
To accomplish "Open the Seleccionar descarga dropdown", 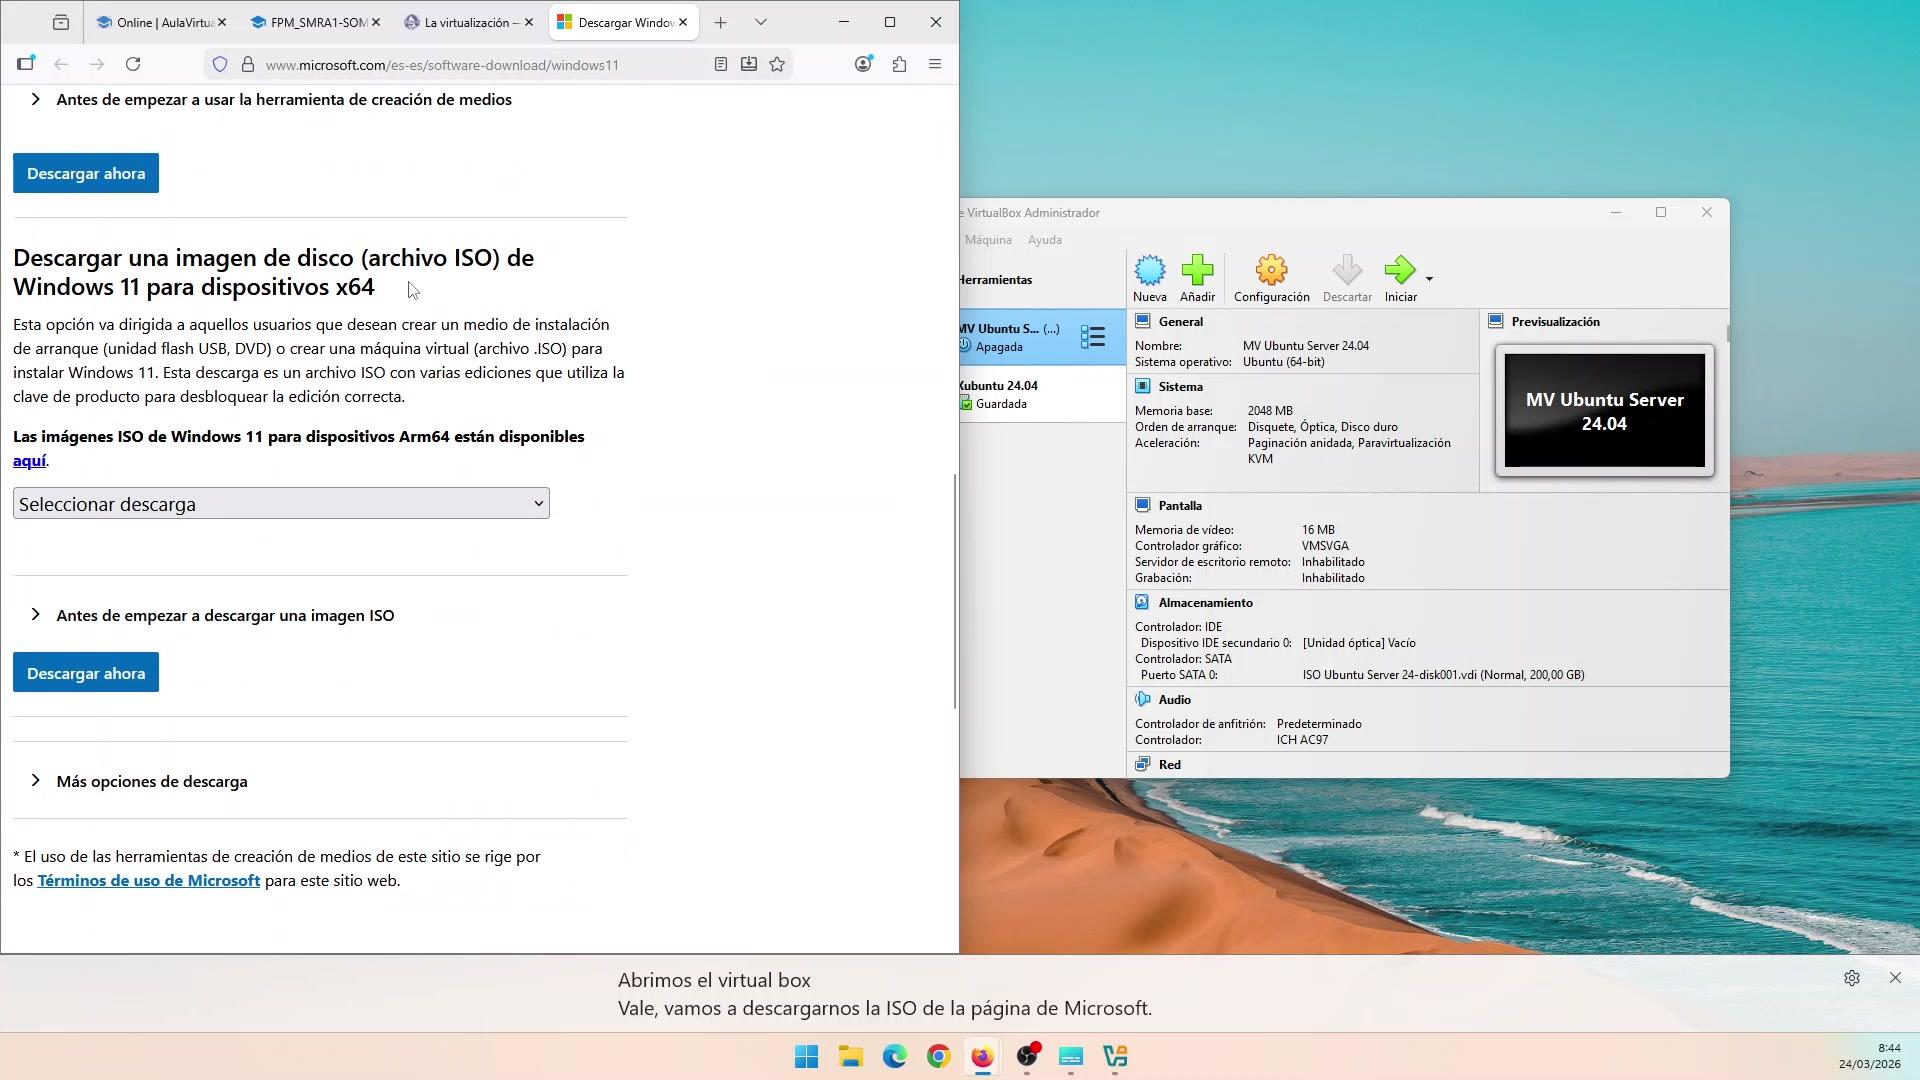I will 281,504.
